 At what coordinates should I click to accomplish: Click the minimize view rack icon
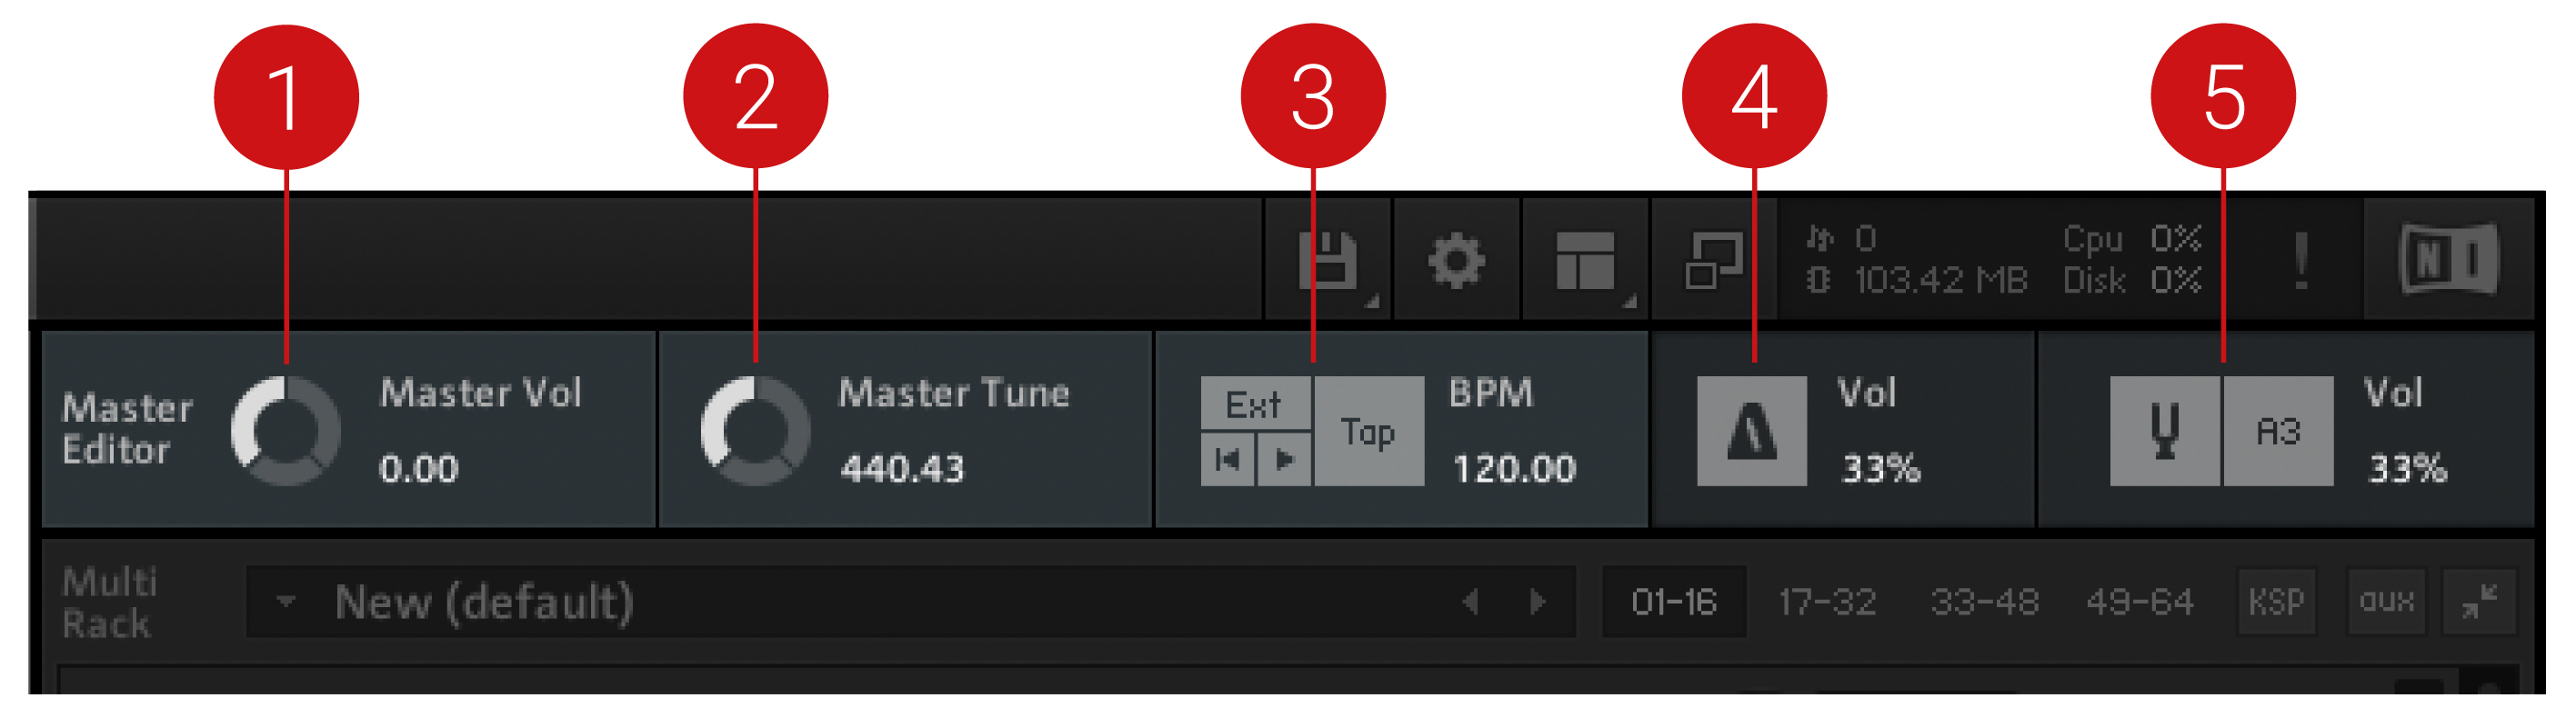click(1714, 261)
